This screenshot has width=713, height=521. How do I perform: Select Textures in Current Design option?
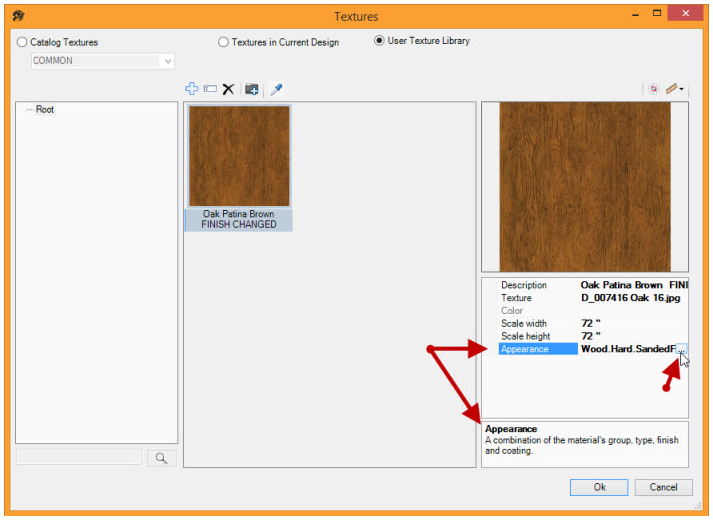[x=224, y=42]
